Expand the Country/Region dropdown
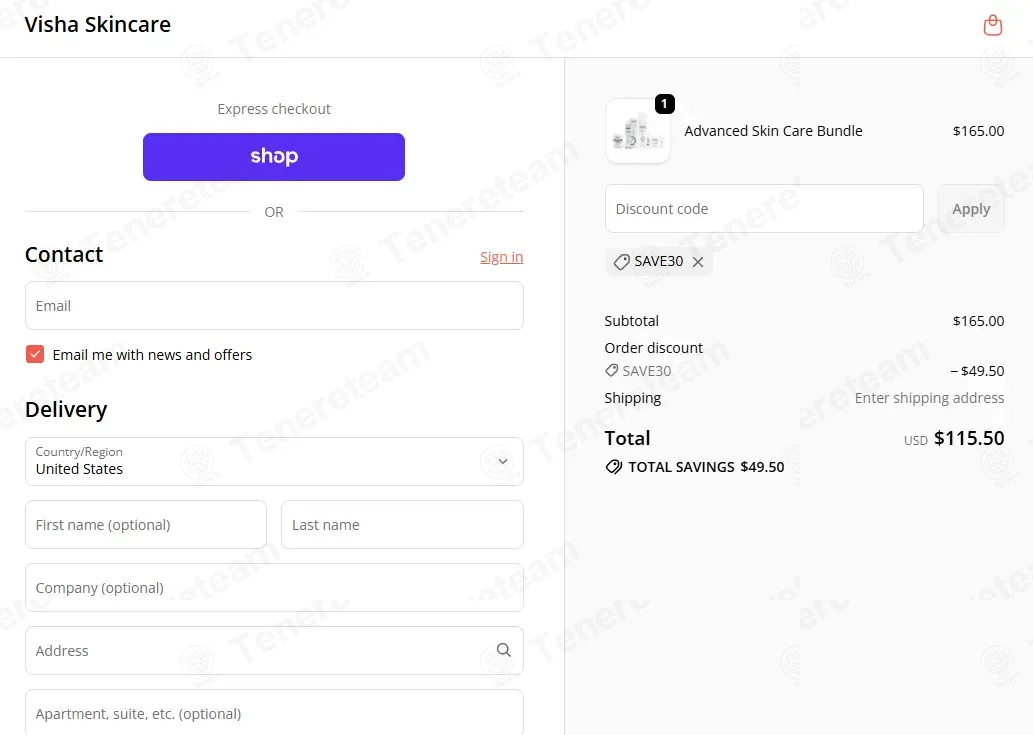 tap(274, 461)
